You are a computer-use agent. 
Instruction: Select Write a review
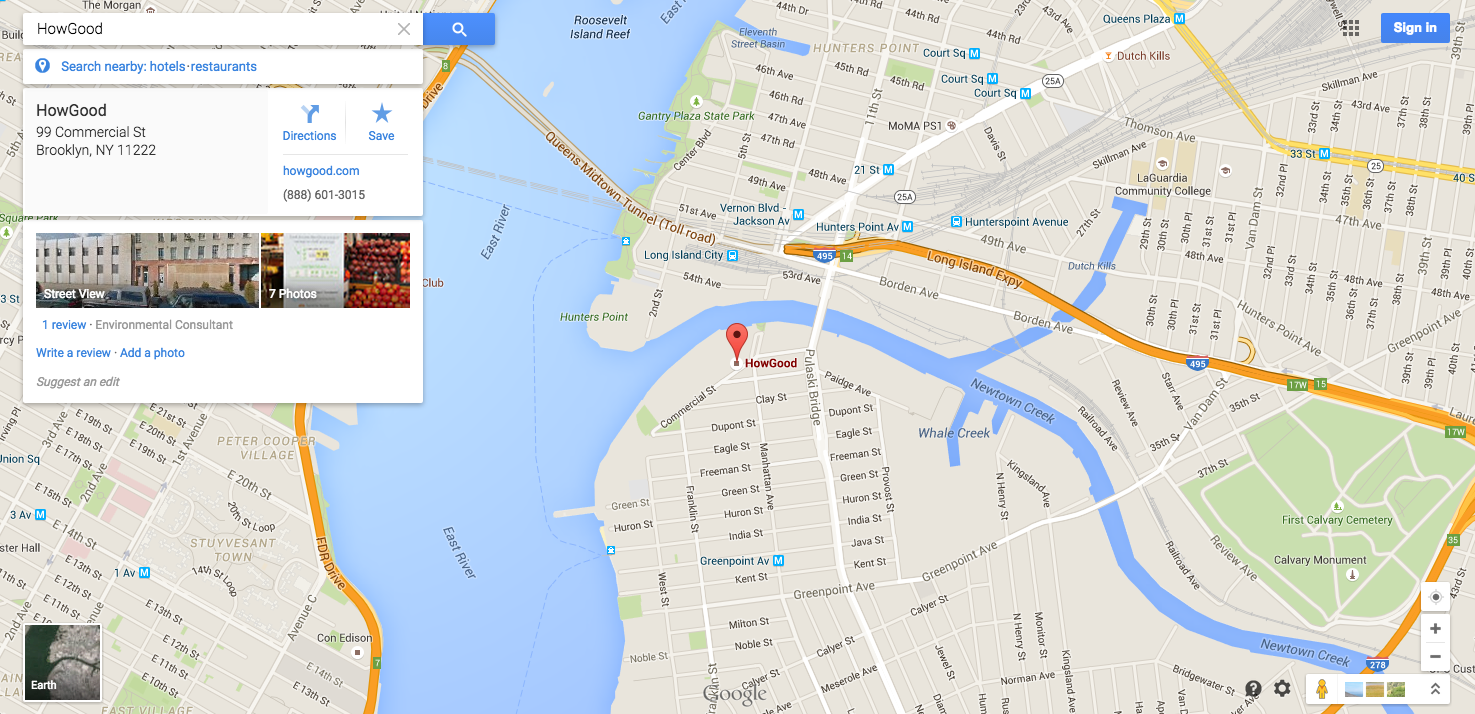coord(73,353)
